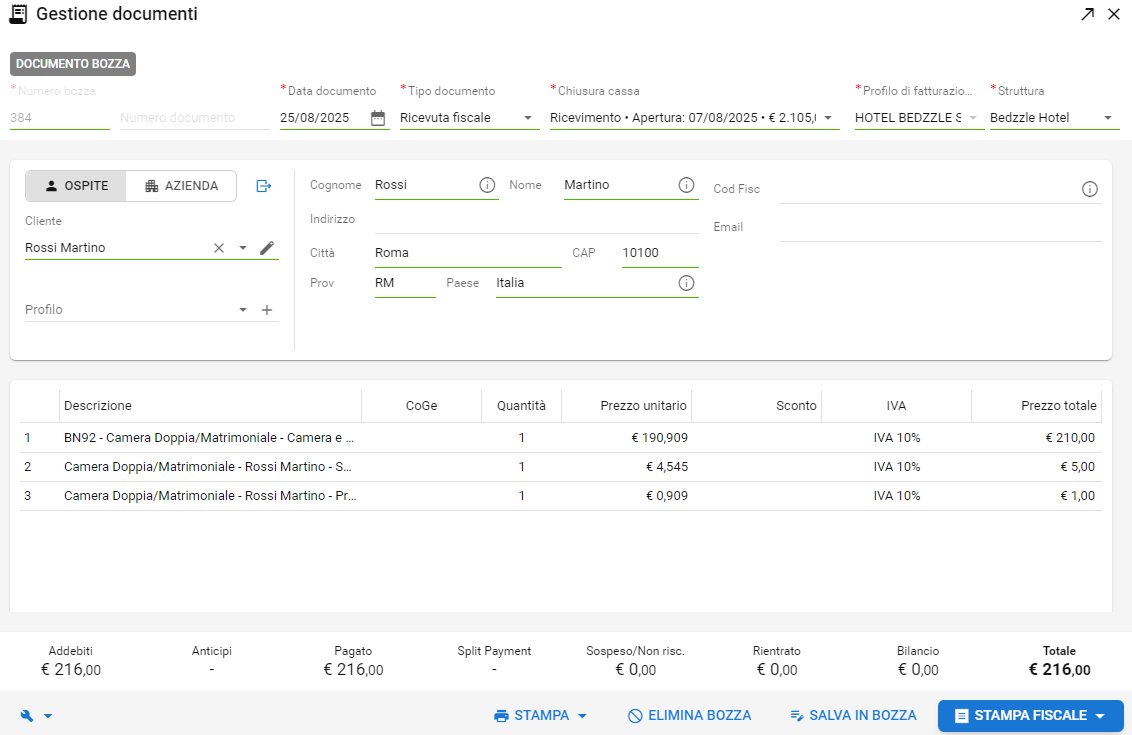Image resolution: width=1132 pixels, height=735 pixels.
Task: Expand the Struttura dropdown
Action: pos(1108,118)
